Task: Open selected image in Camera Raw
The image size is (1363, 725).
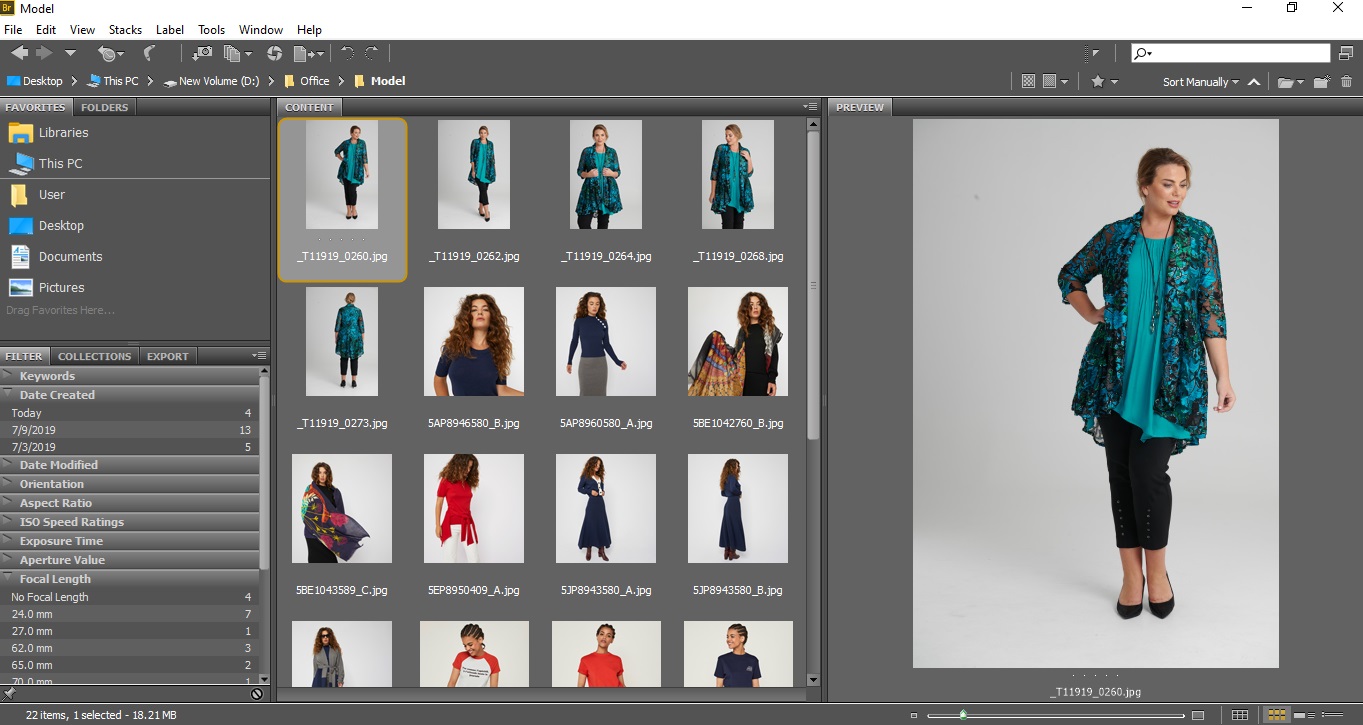Action: pyautogui.click(x=276, y=52)
